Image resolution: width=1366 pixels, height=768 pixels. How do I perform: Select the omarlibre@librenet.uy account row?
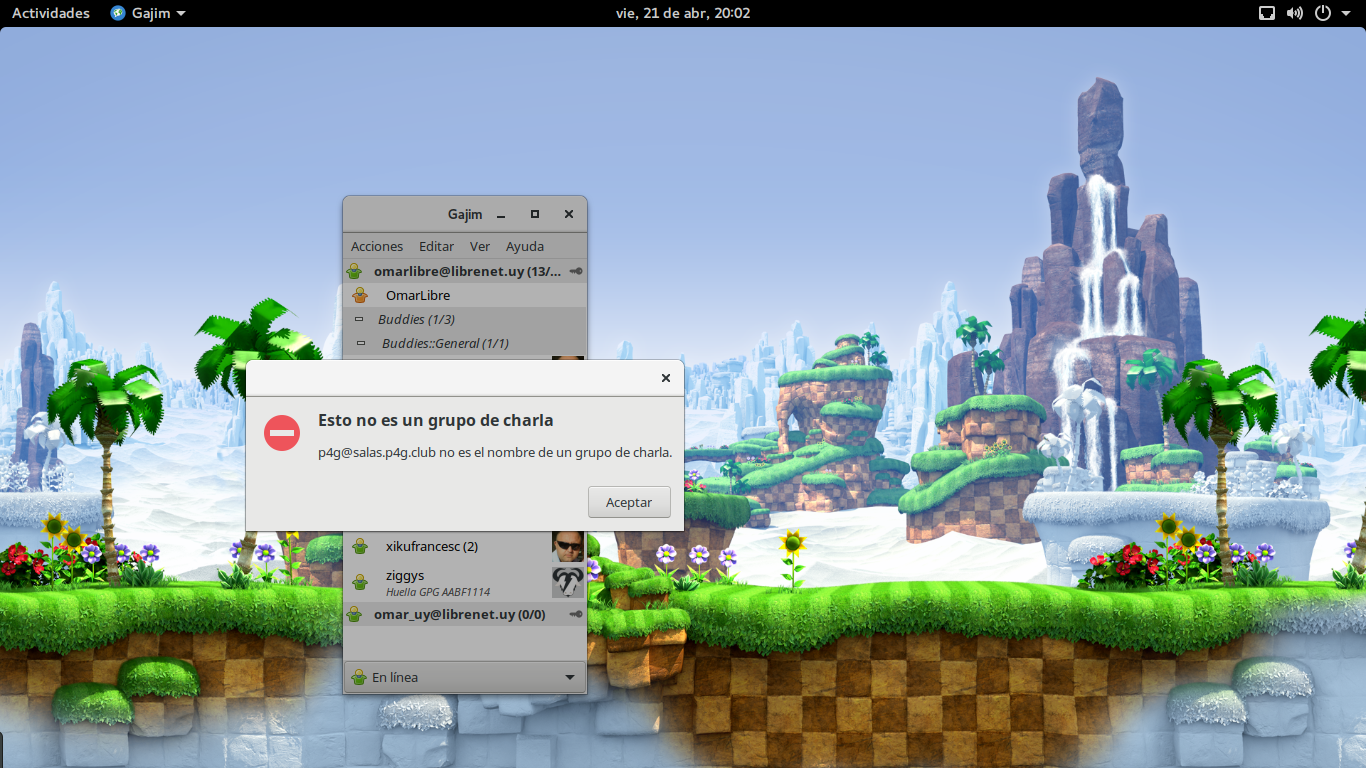coord(465,271)
